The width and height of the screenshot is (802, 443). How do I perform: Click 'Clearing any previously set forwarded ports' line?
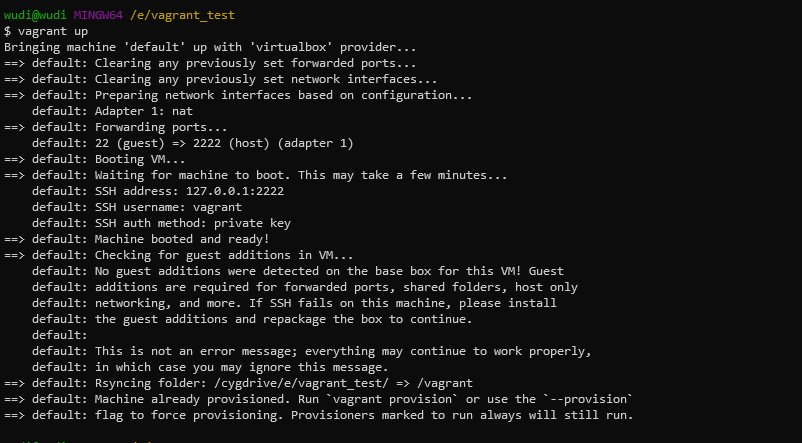pyautogui.click(x=248, y=63)
